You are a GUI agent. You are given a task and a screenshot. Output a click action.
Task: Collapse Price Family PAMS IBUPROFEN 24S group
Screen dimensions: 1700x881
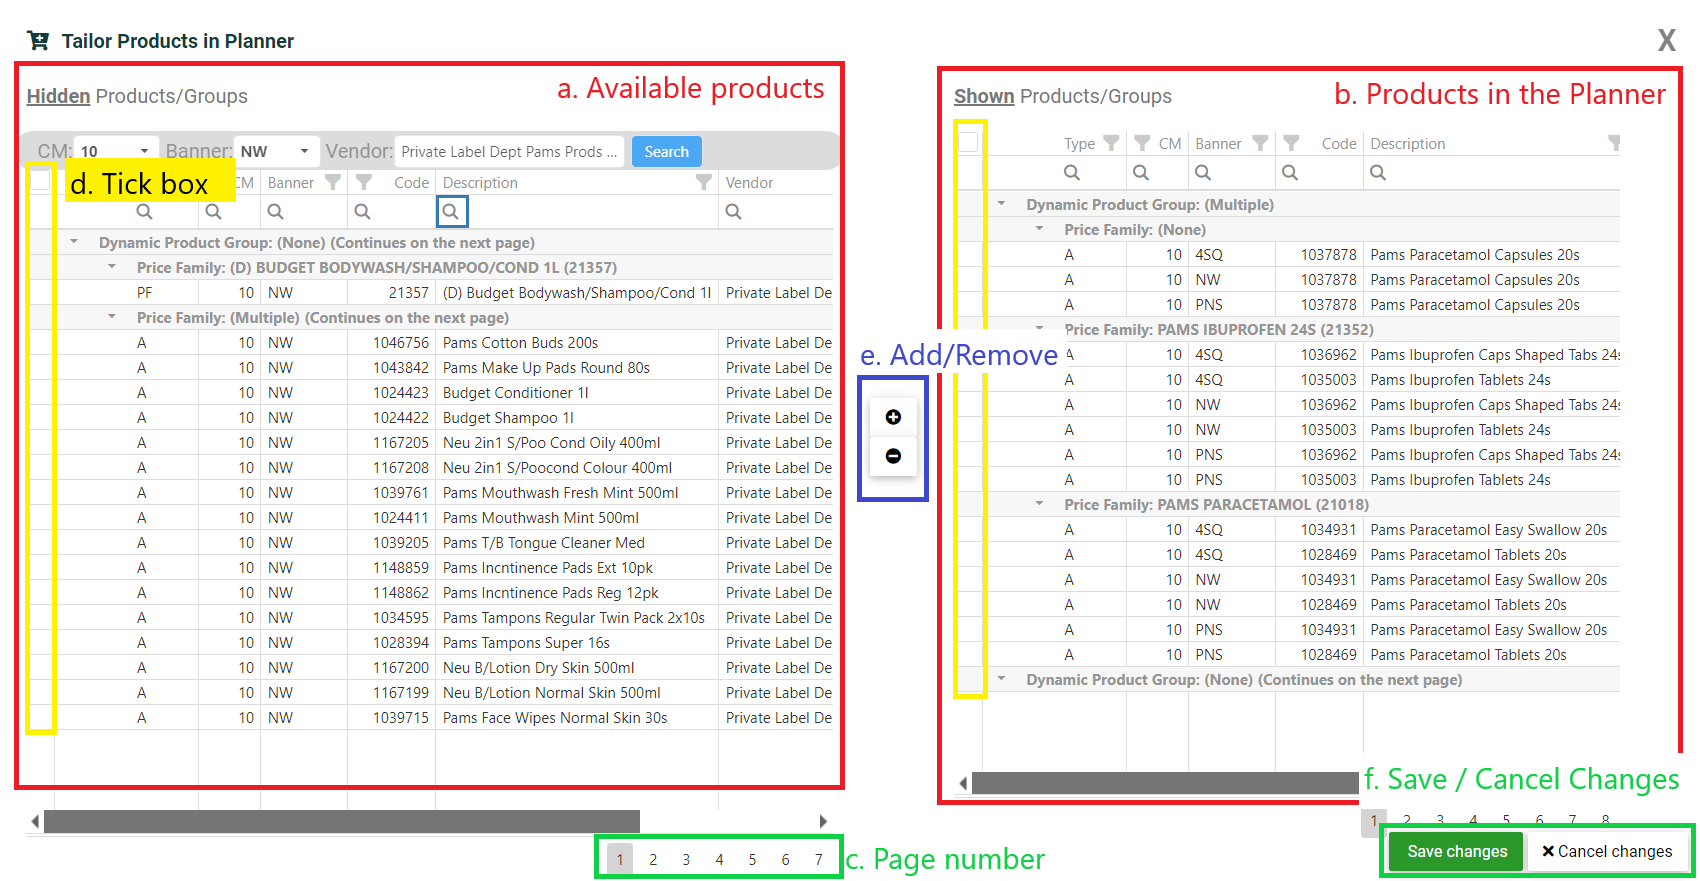click(x=1040, y=329)
